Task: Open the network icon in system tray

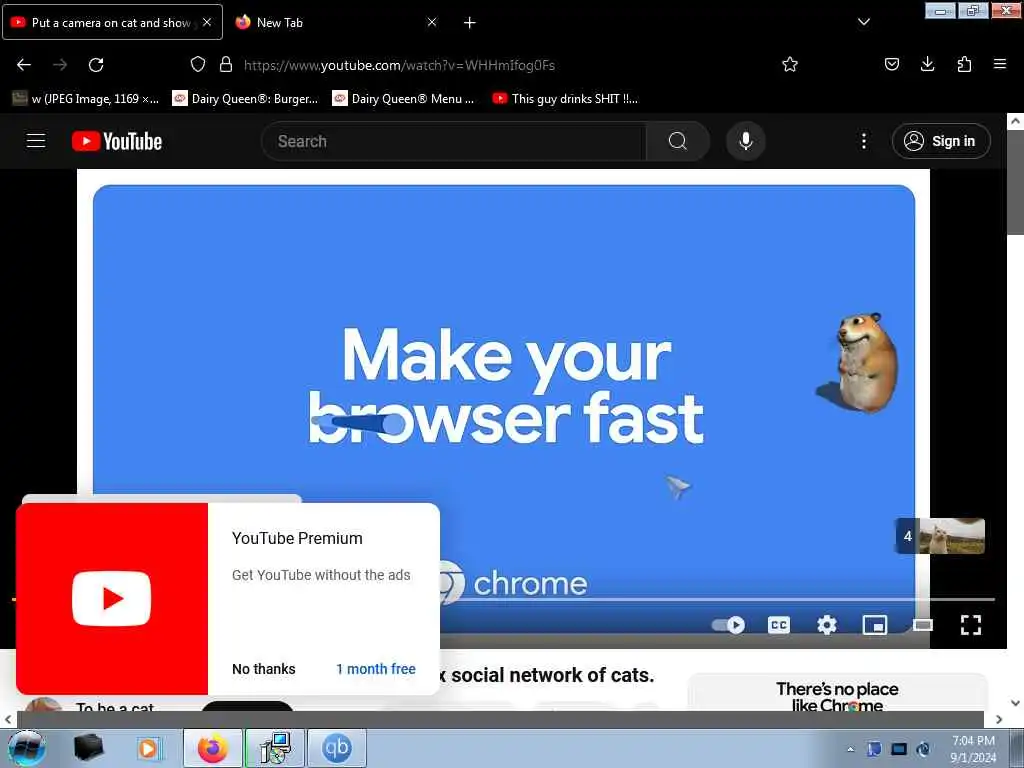Action: point(899,749)
